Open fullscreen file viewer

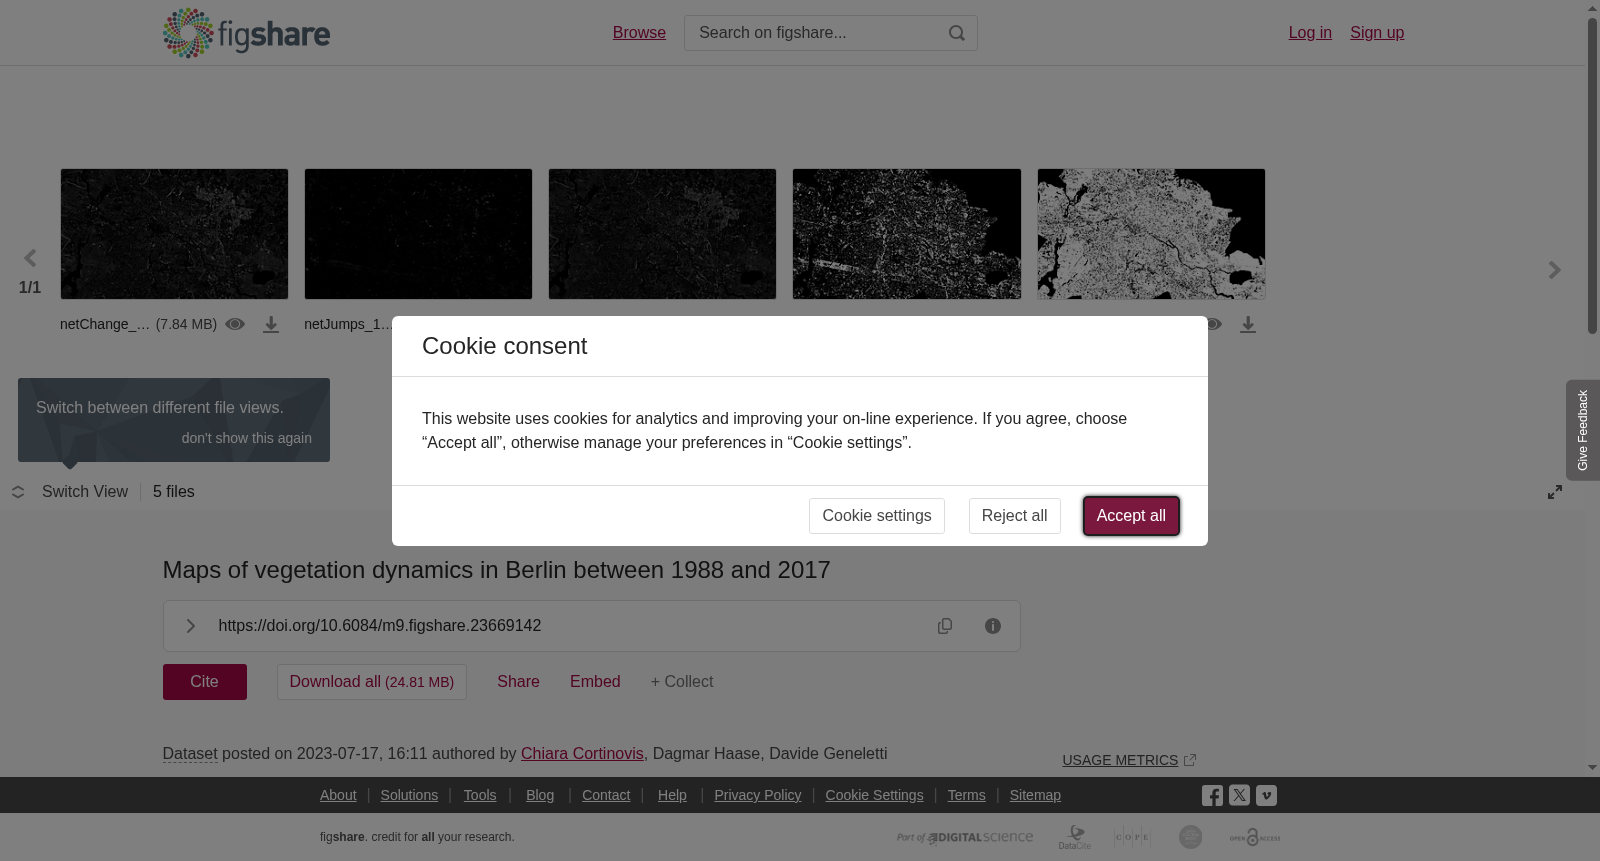[x=1555, y=492]
